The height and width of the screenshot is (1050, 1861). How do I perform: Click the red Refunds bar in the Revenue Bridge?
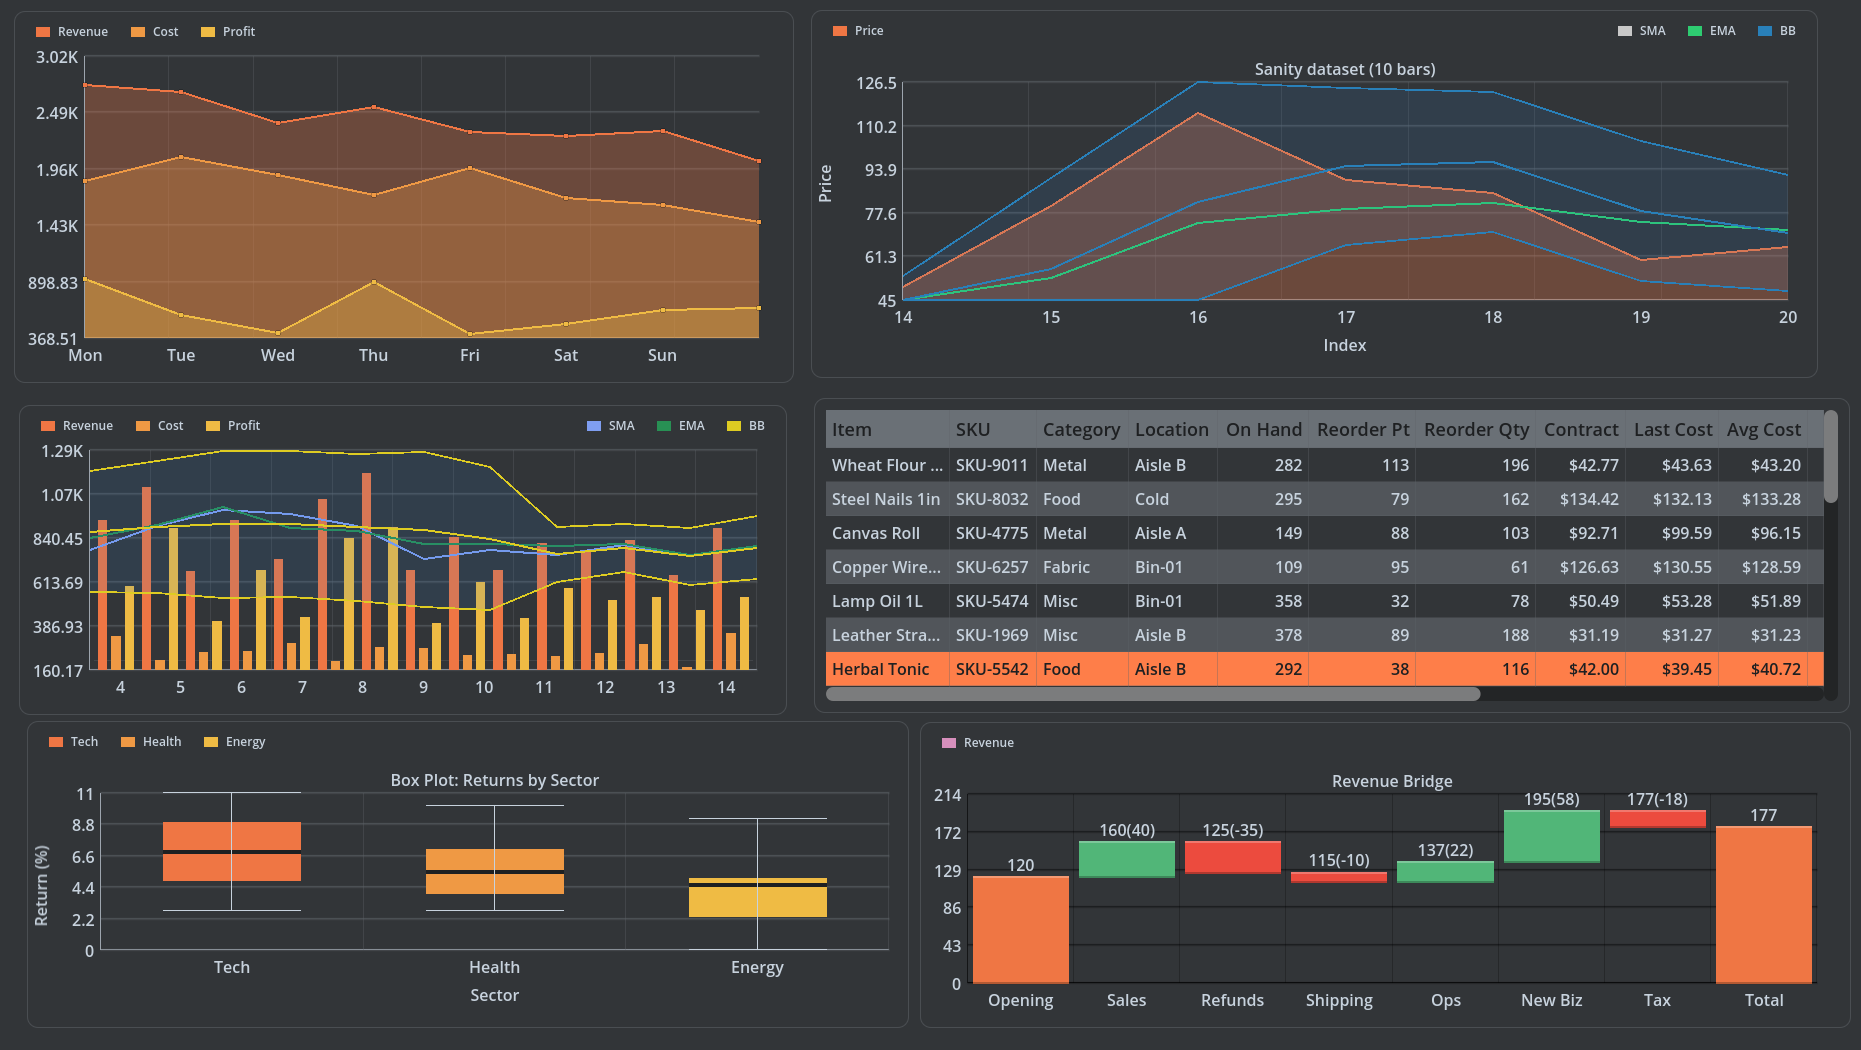click(1232, 857)
